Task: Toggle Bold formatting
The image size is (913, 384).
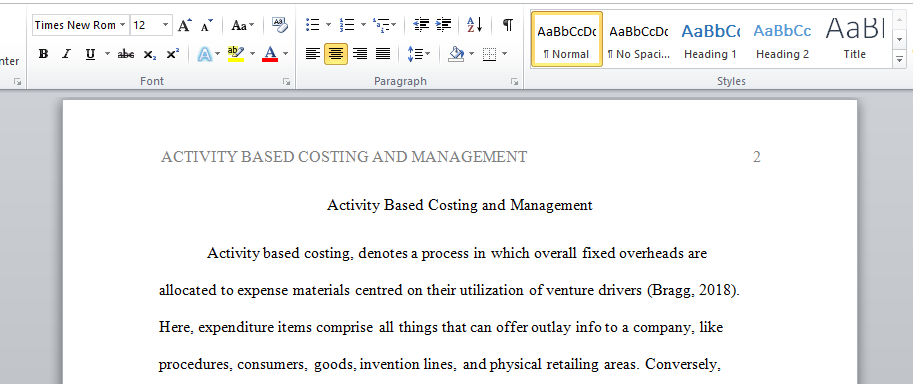Action: (x=43, y=54)
